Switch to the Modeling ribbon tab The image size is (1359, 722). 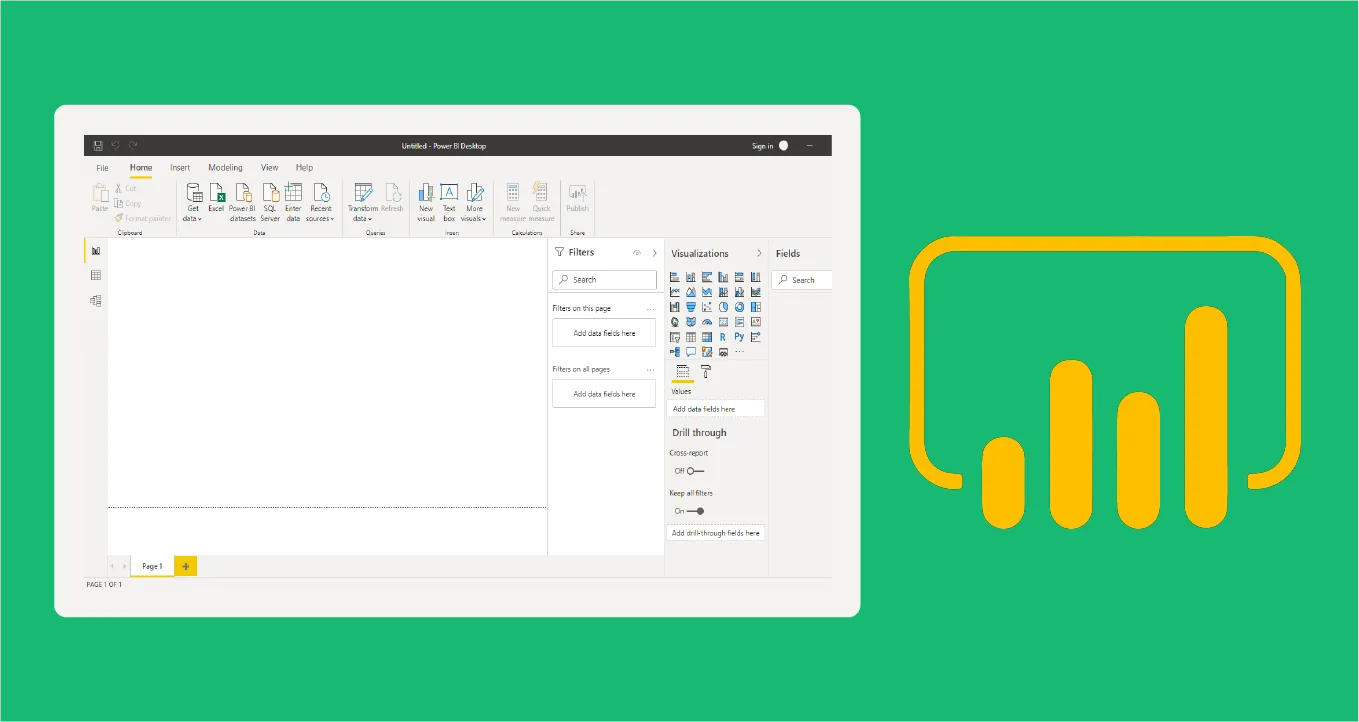click(225, 168)
